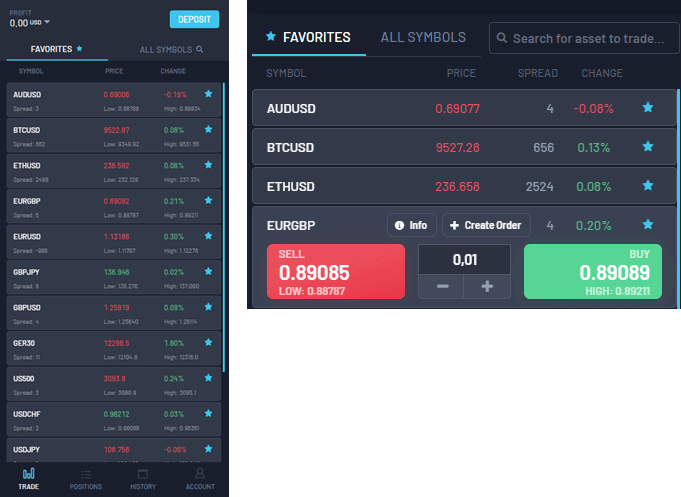
Task: Select the FAVORITES tab below the DEPOSIT button
Action: (56, 48)
